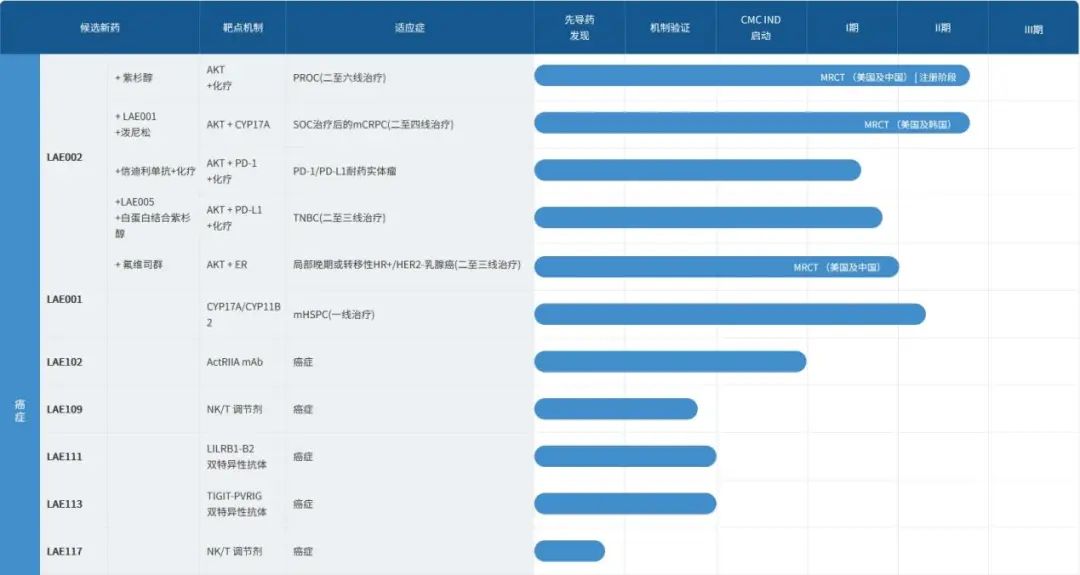Image resolution: width=1080 pixels, height=575 pixels.
Task: Select the III期 phase header
Action: pos(1033,29)
